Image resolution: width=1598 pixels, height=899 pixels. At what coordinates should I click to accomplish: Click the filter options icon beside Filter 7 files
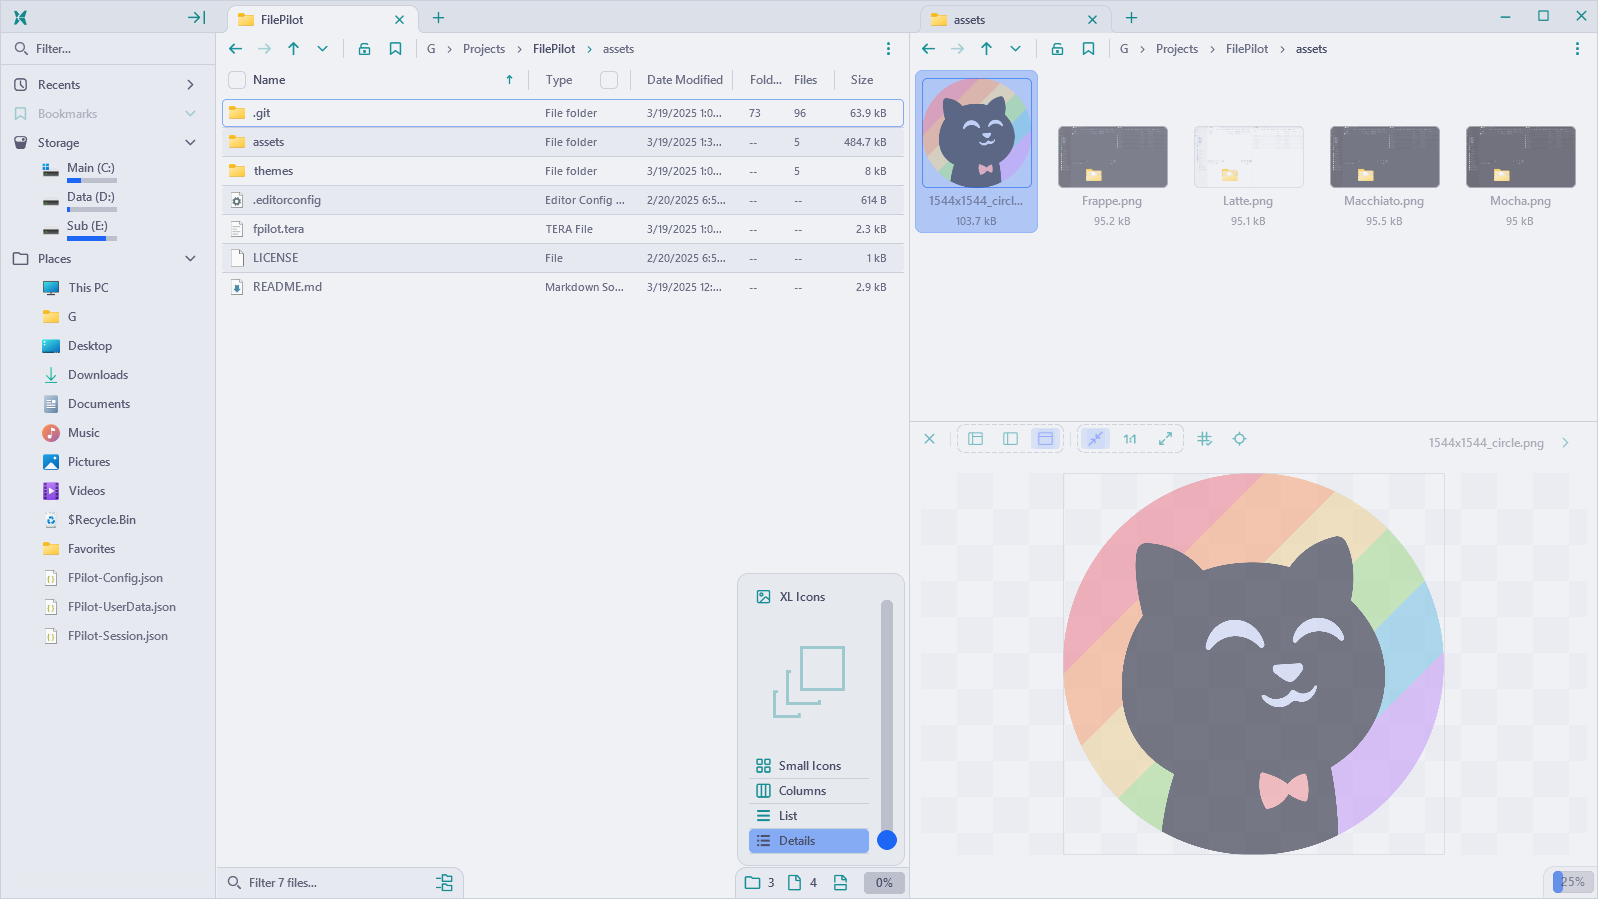point(444,882)
